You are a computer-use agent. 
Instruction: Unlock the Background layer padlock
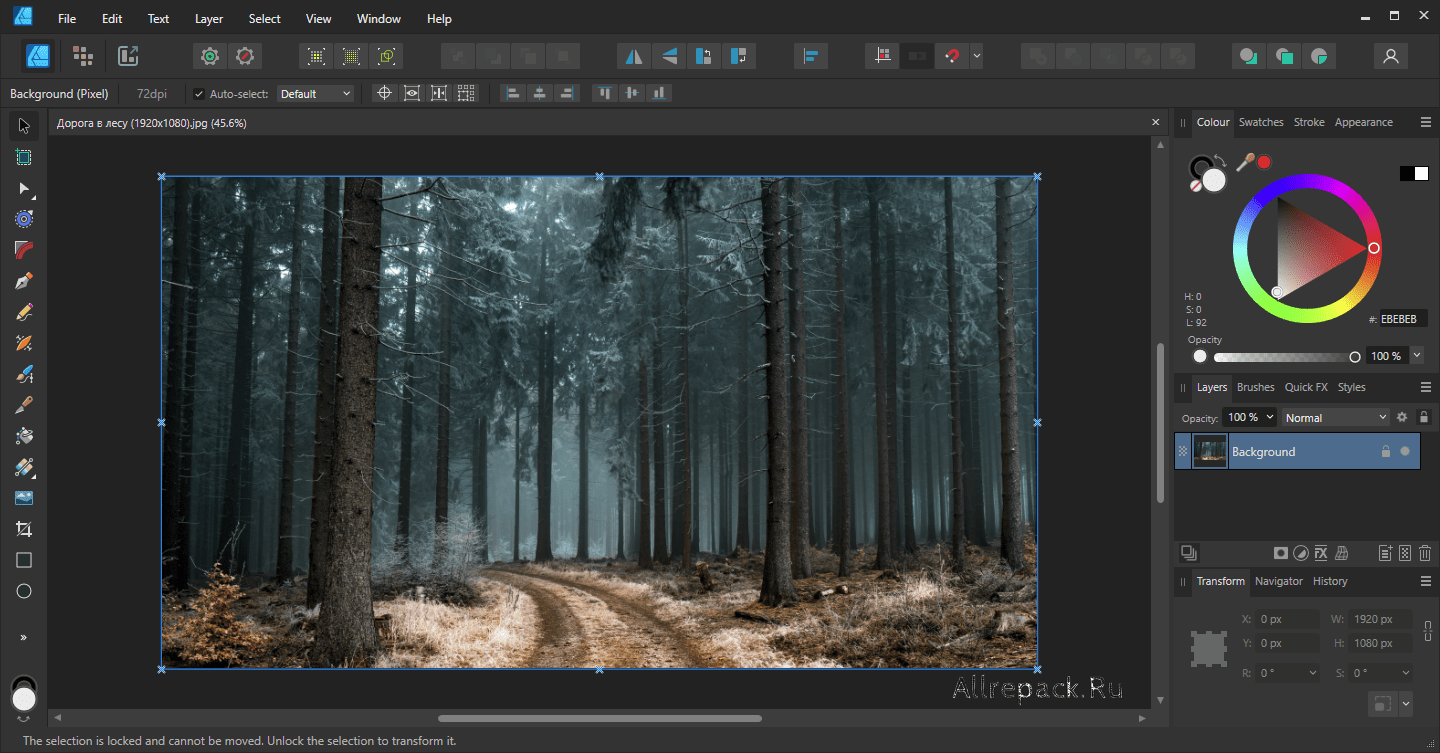pyautogui.click(x=1385, y=451)
